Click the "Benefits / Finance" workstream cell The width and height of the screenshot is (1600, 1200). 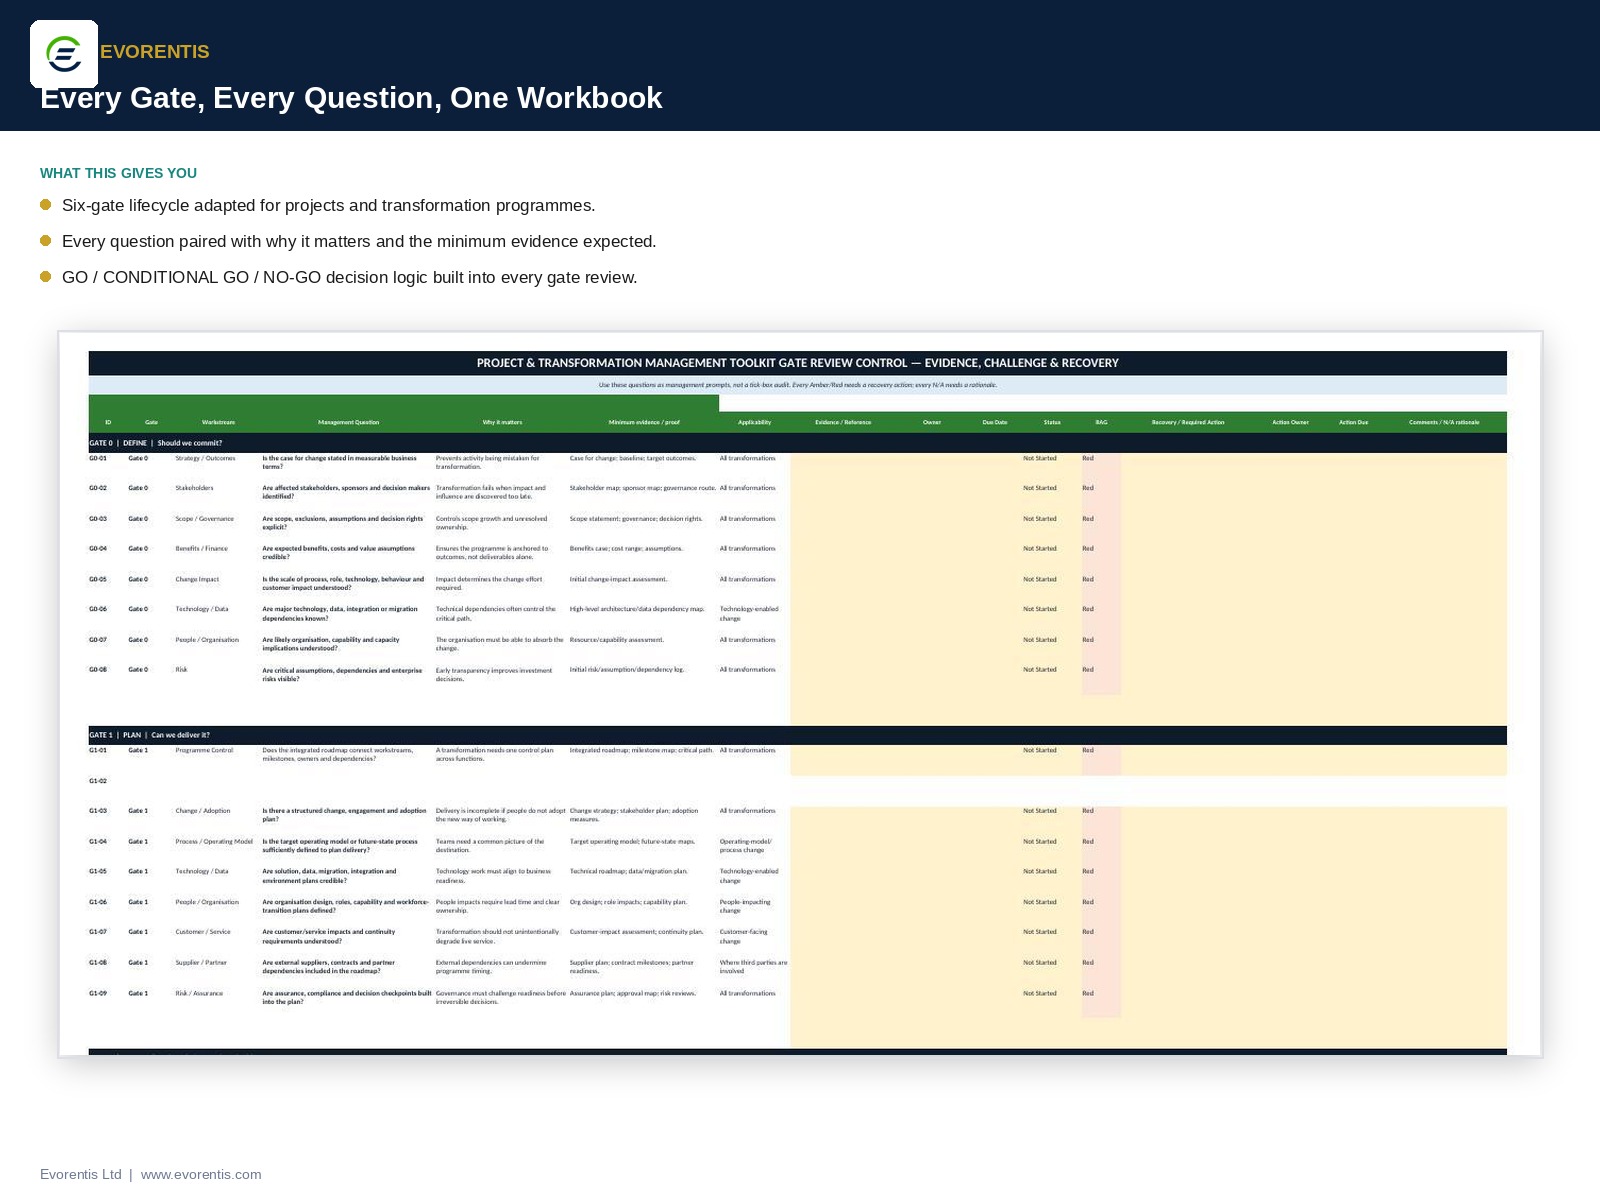[201, 548]
